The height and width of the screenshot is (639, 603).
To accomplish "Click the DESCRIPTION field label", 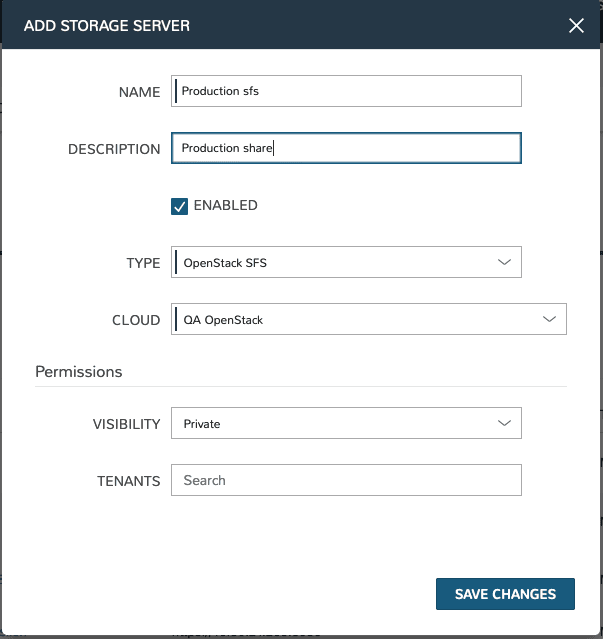I will 114,149.
